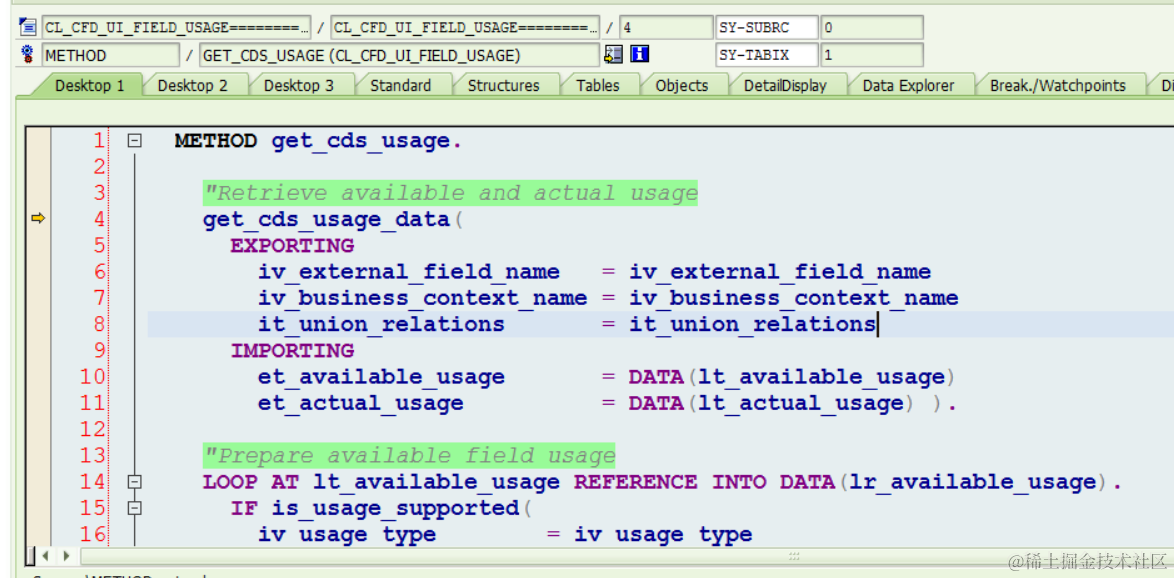
Task: Click the comment "Retrieve available and actual usage
Action: pos(450,193)
